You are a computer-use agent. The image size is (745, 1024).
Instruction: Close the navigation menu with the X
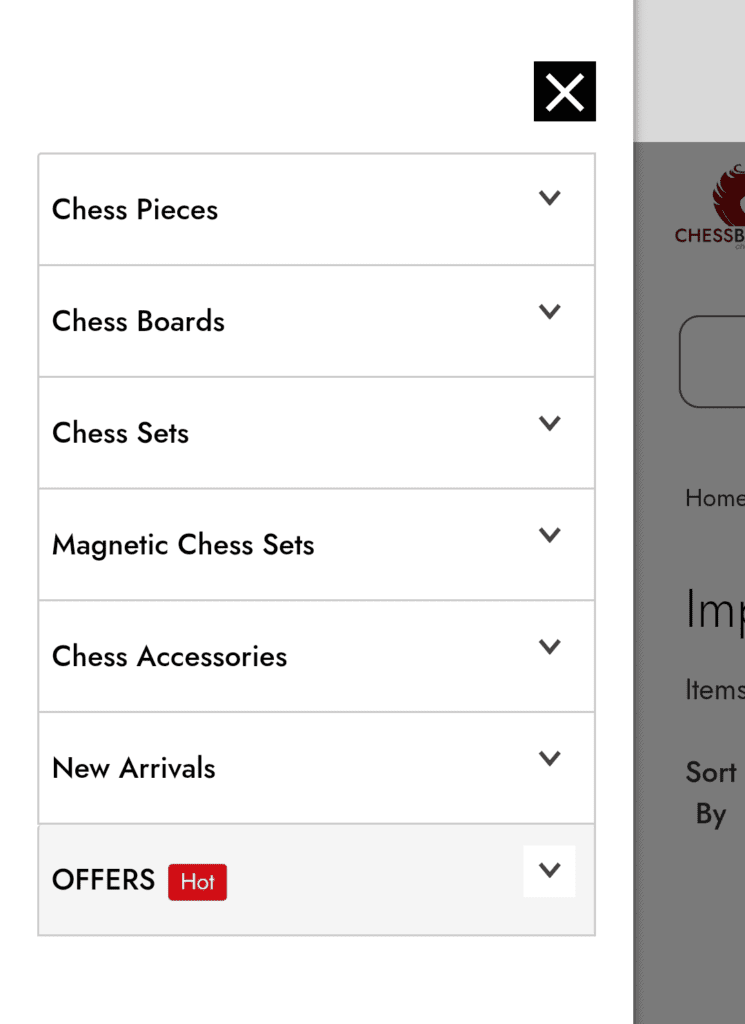(564, 92)
